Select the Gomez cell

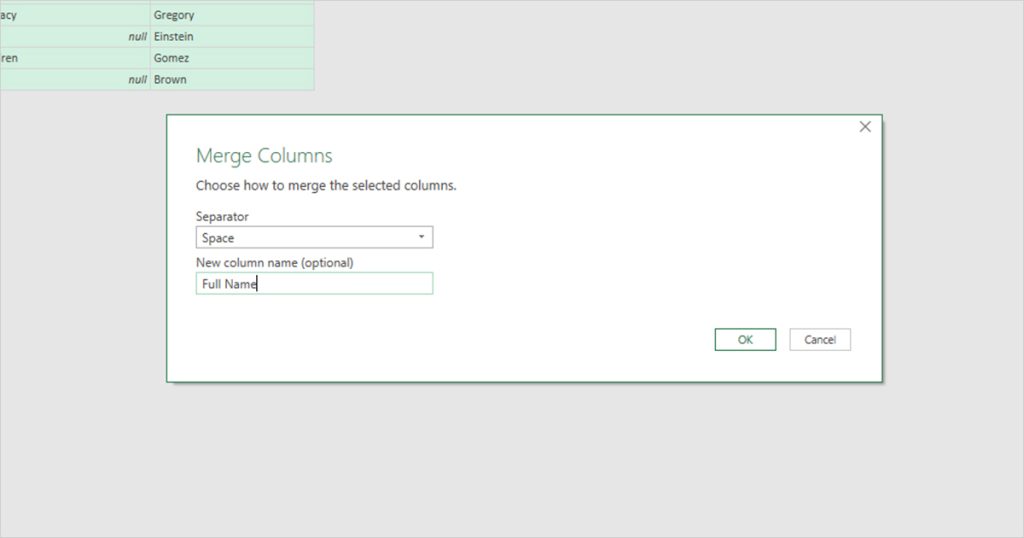point(231,58)
